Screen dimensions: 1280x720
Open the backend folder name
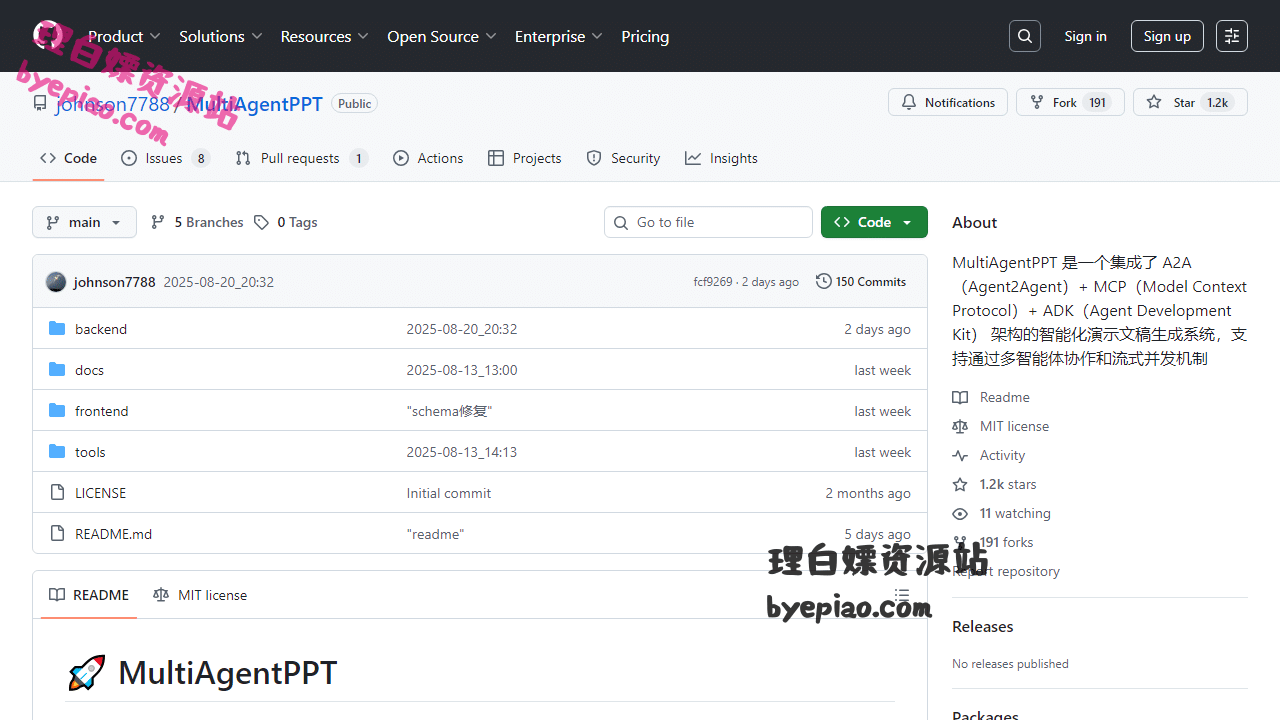tap(101, 329)
